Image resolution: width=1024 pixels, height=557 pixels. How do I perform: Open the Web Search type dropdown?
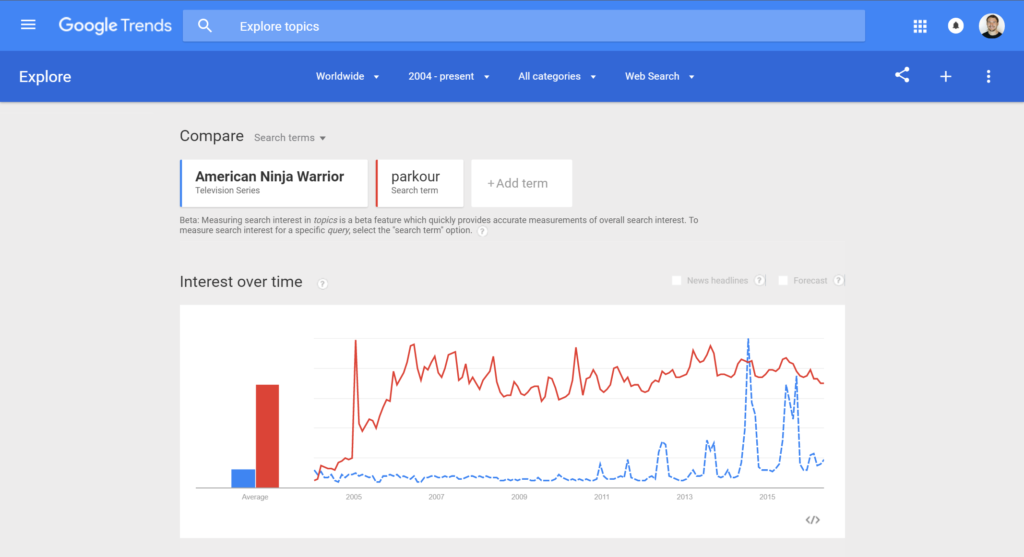[x=659, y=76]
